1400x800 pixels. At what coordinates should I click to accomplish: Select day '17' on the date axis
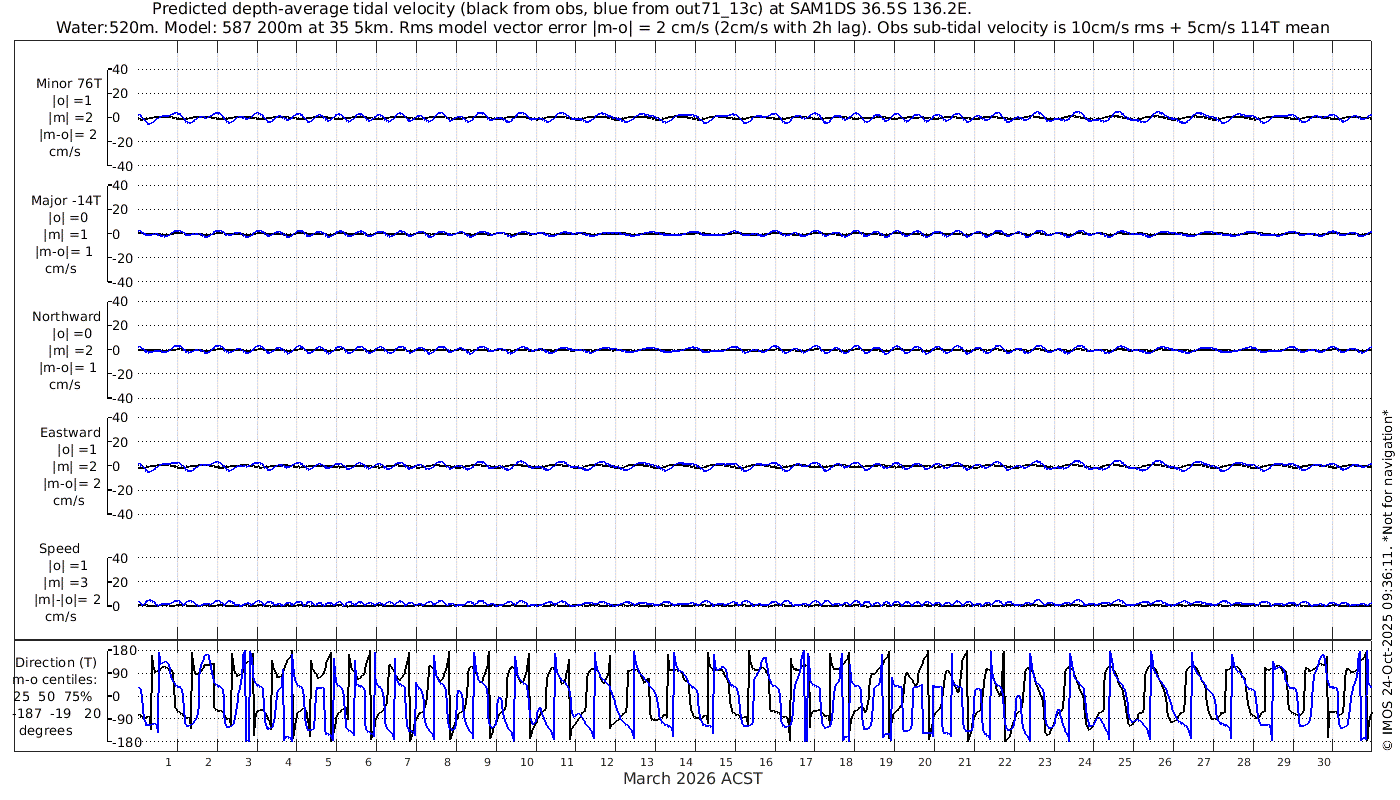(806, 762)
